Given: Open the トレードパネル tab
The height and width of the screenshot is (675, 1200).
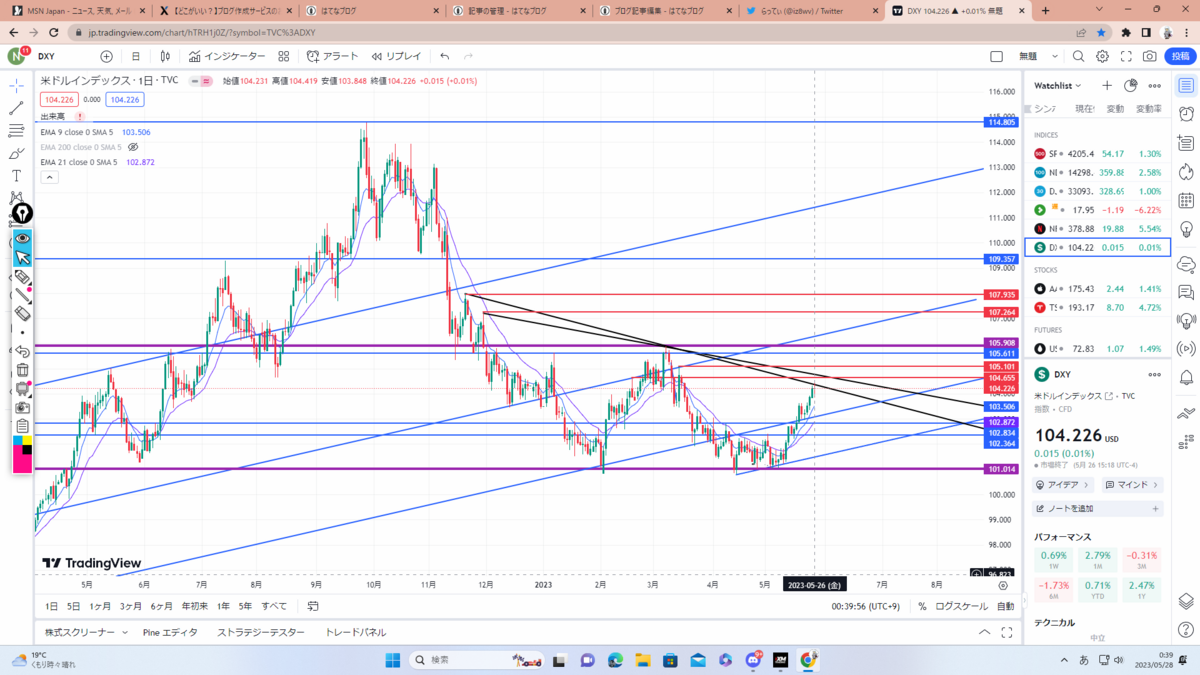Looking at the screenshot, I should point(356,633).
